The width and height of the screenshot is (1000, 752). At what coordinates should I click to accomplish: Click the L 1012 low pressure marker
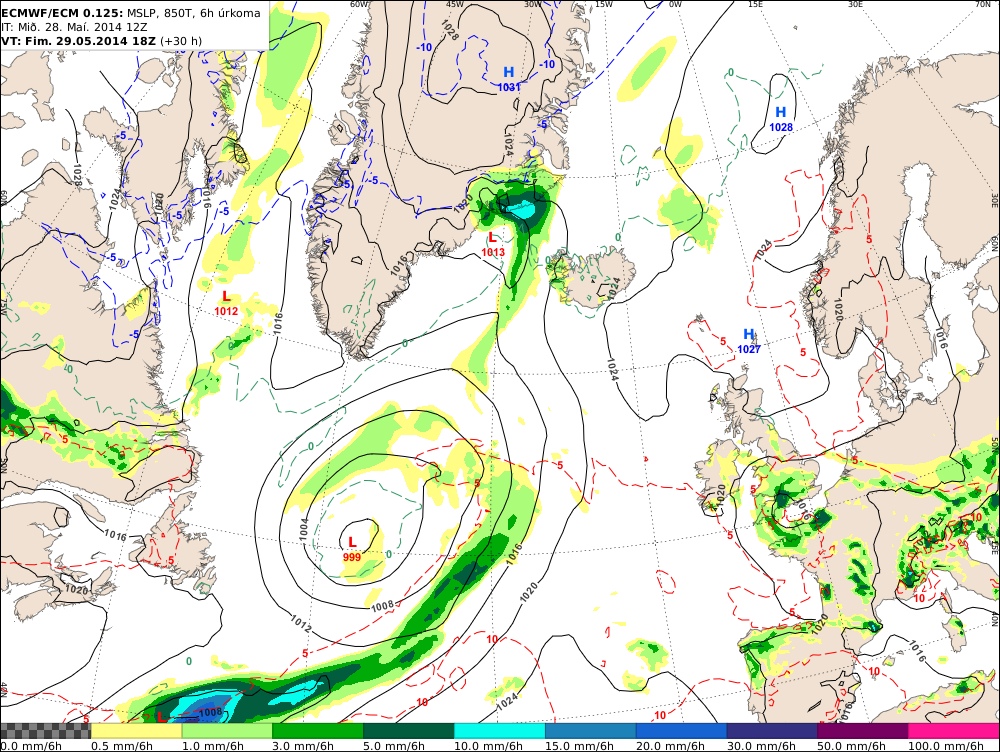click(226, 304)
